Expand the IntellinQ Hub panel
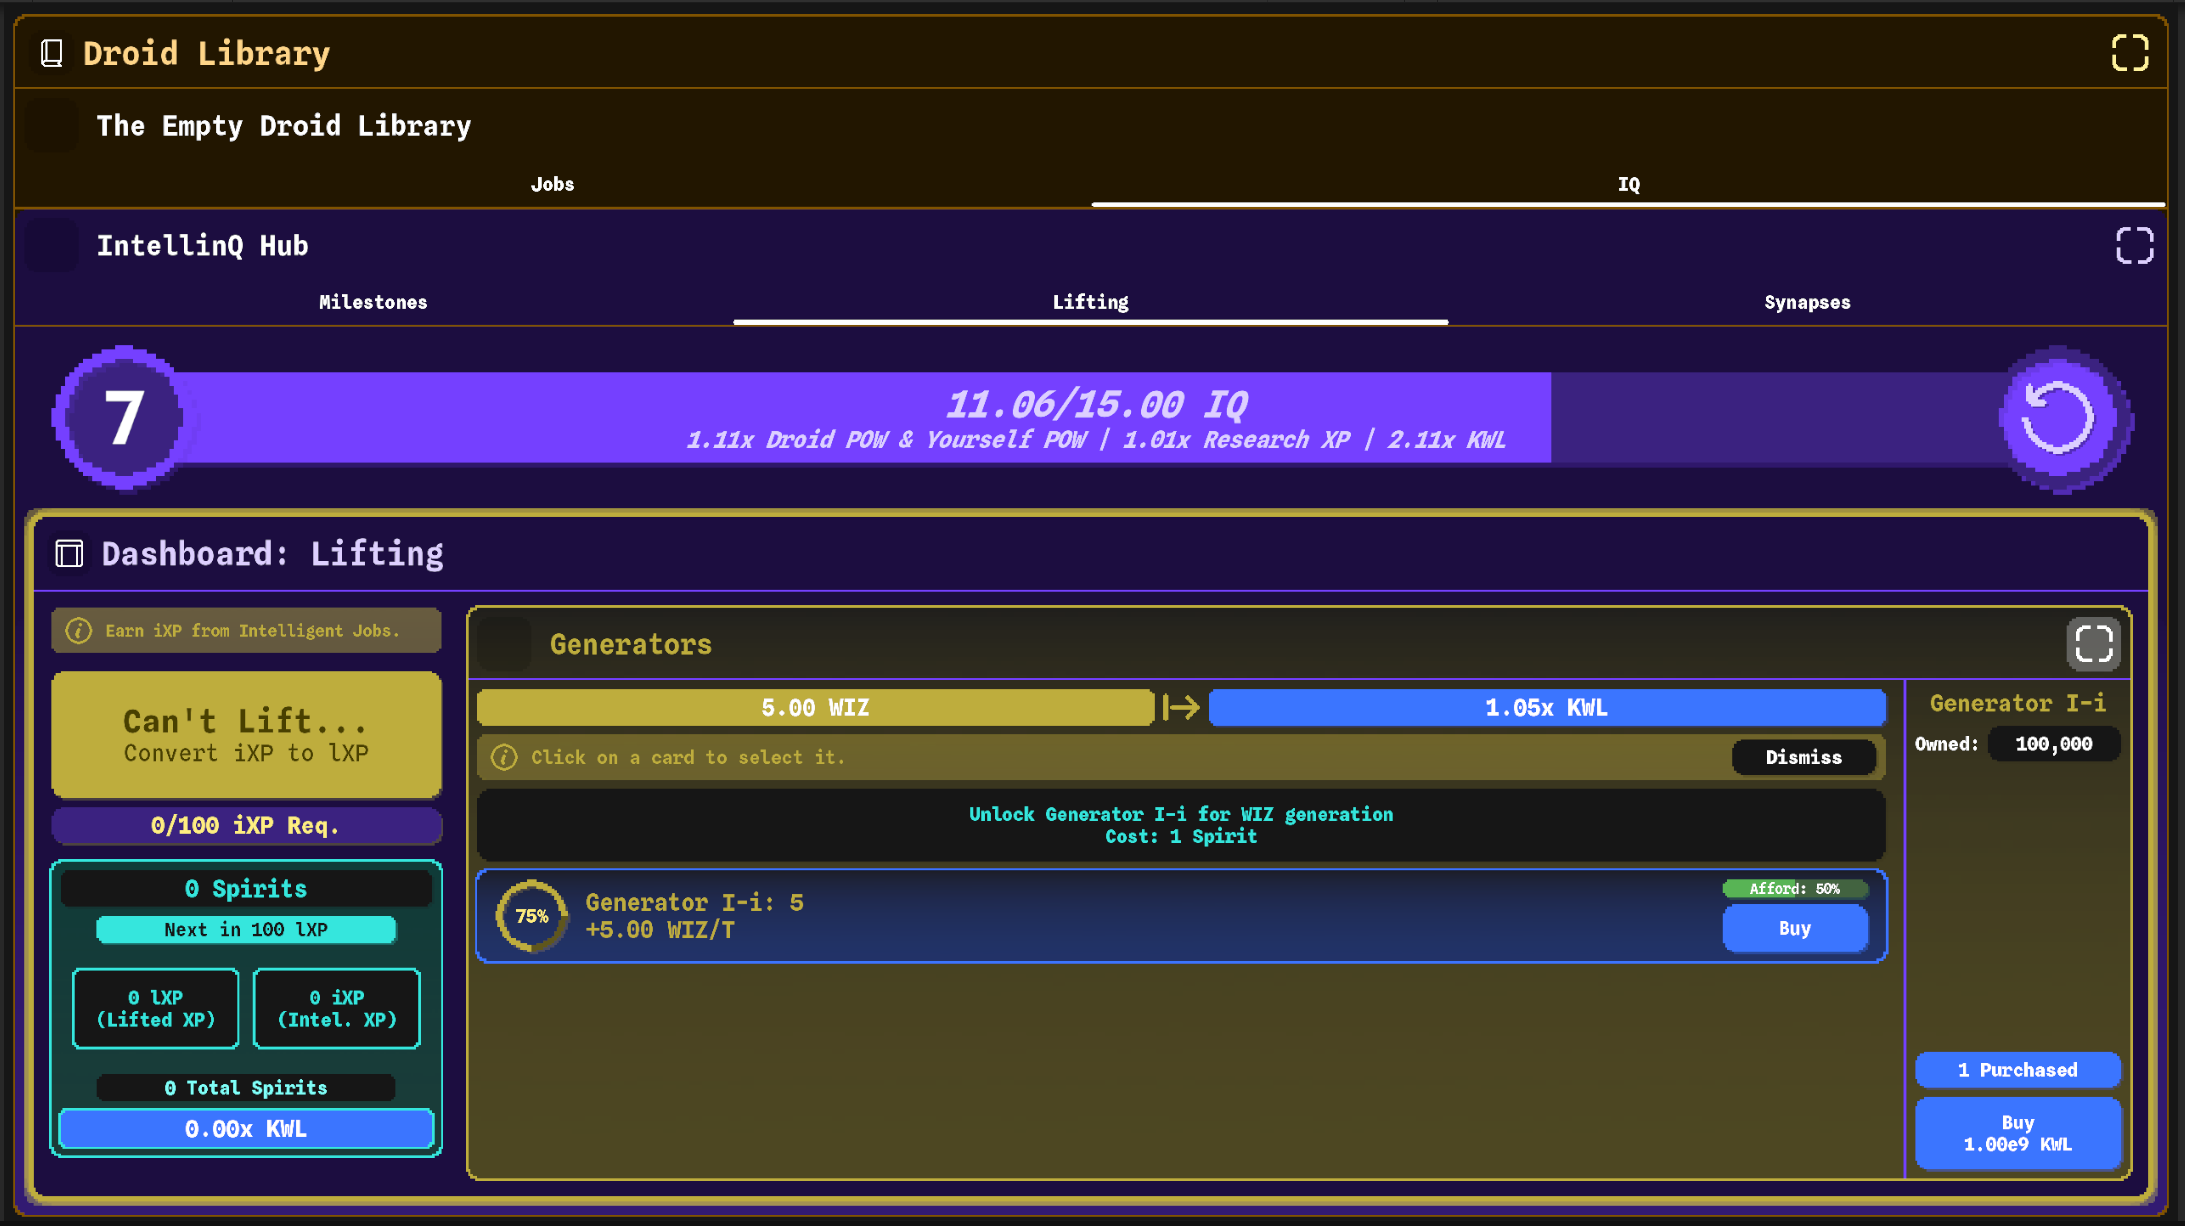The image size is (2185, 1226). click(x=2134, y=245)
